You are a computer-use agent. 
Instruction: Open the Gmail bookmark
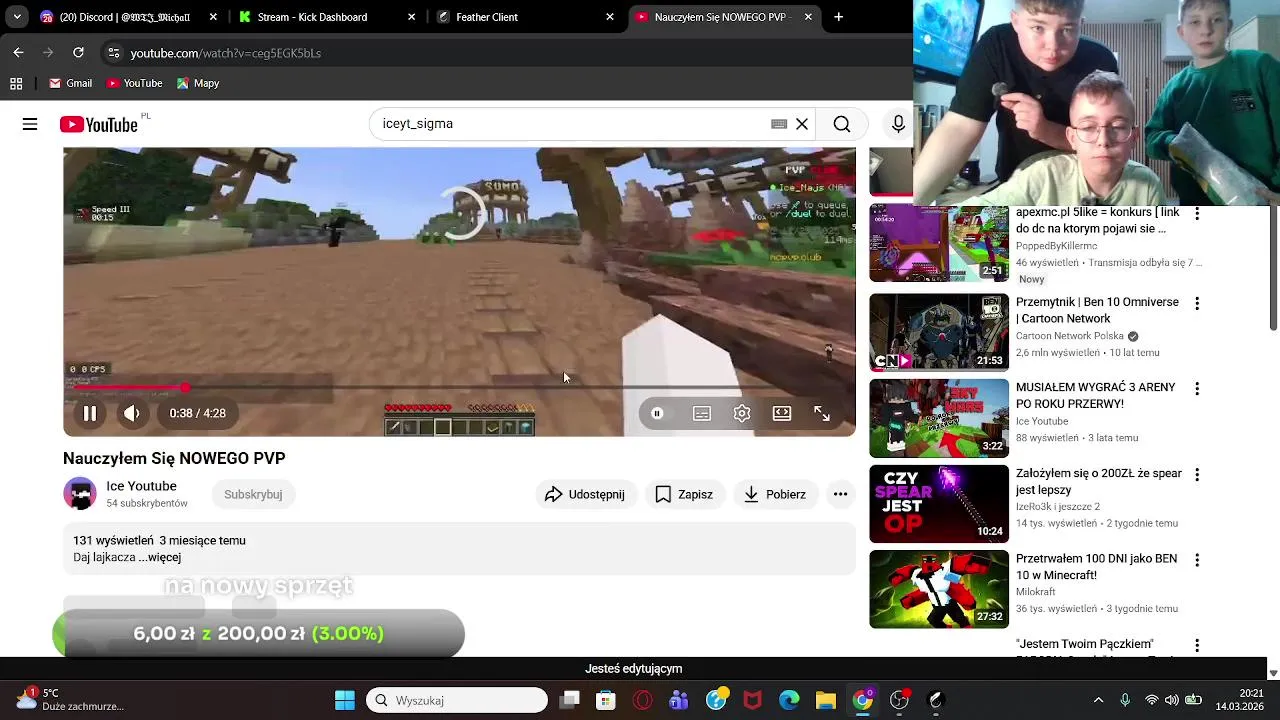[x=70, y=83]
